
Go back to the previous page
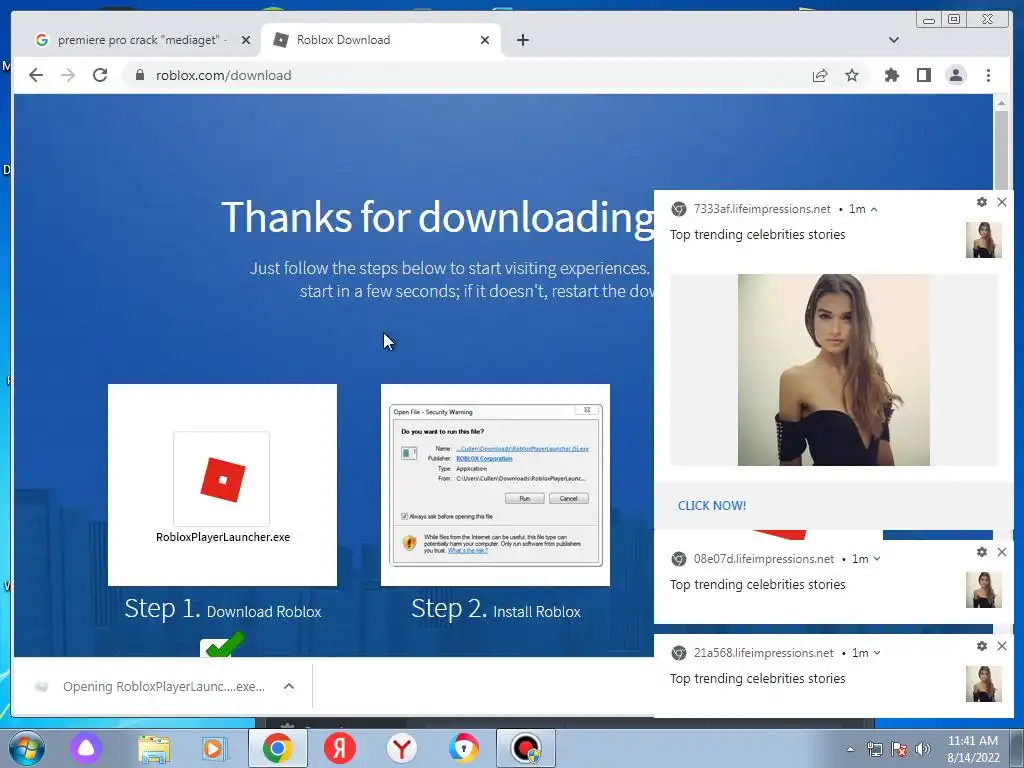[x=36, y=76]
